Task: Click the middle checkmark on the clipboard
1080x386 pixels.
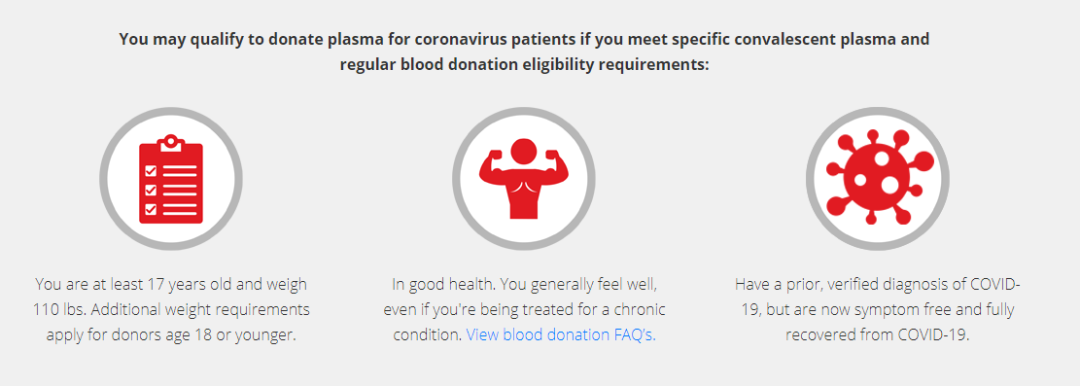Action: point(150,190)
